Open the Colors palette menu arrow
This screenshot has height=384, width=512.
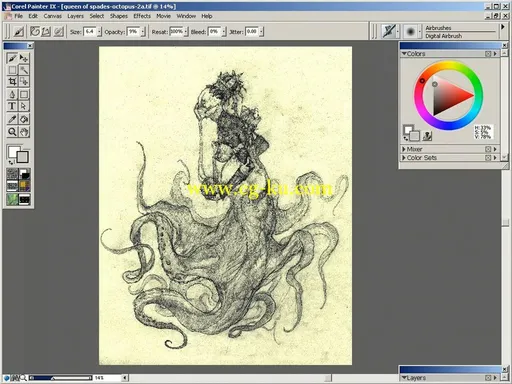pos(495,54)
